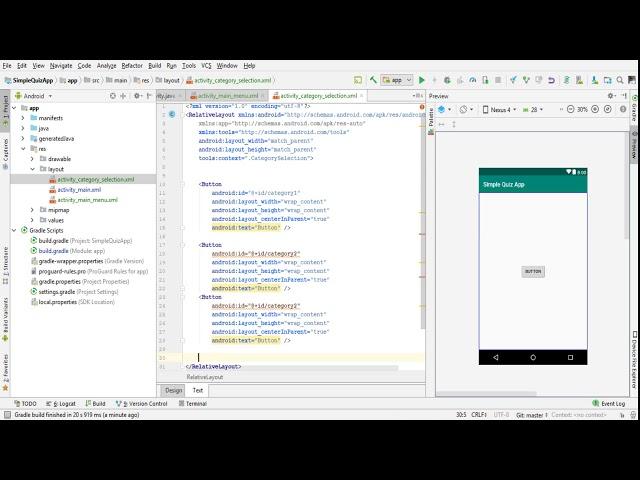This screenshot has width=640, height=480.
Task: Open the Event Log button
Action: 609,403
